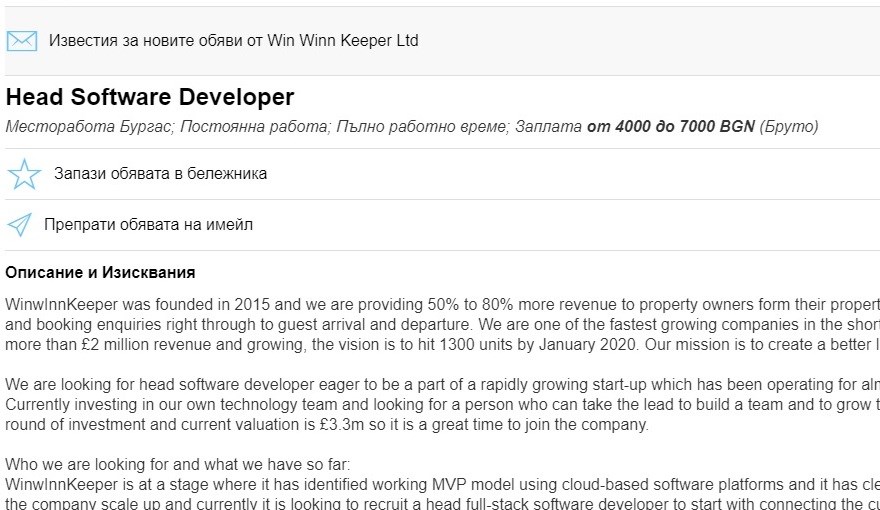Click the '(Бруто)' gross salary label
The width and height of the screenshot is (880, 510).
789,127
